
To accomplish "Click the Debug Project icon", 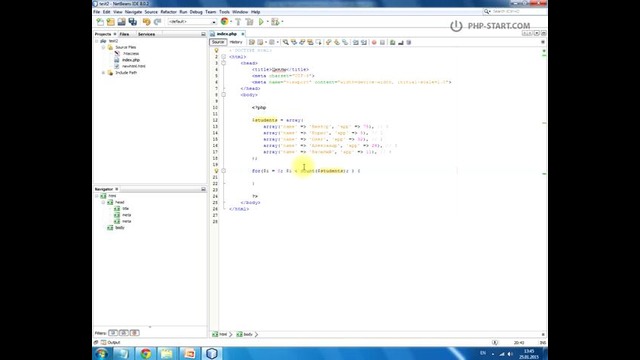I will [275, 22].
